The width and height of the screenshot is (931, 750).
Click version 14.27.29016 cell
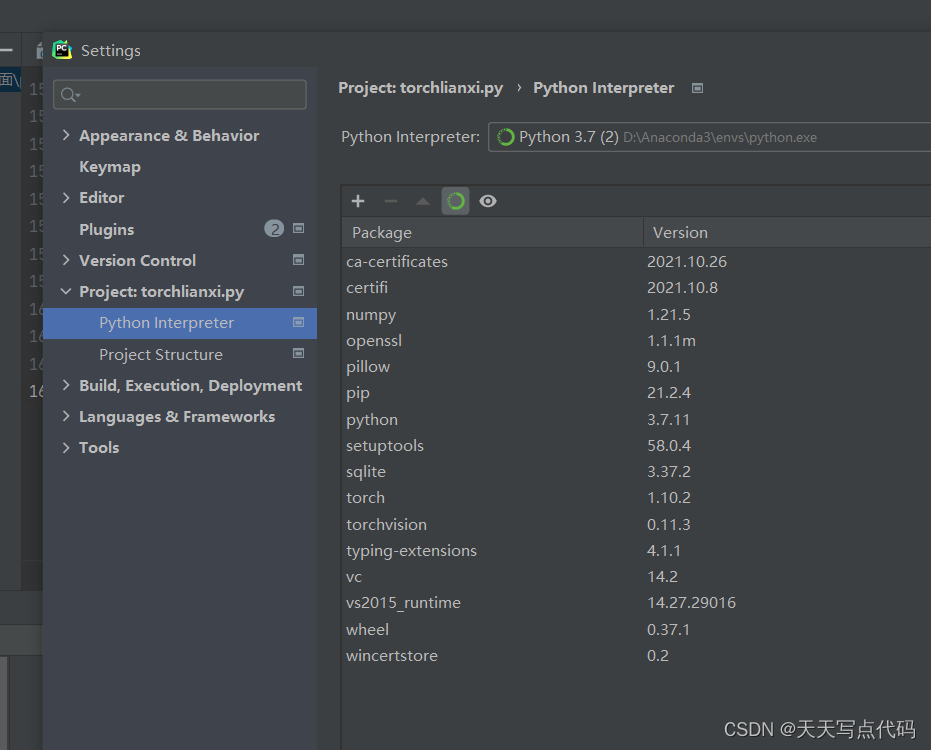[691, 603]
